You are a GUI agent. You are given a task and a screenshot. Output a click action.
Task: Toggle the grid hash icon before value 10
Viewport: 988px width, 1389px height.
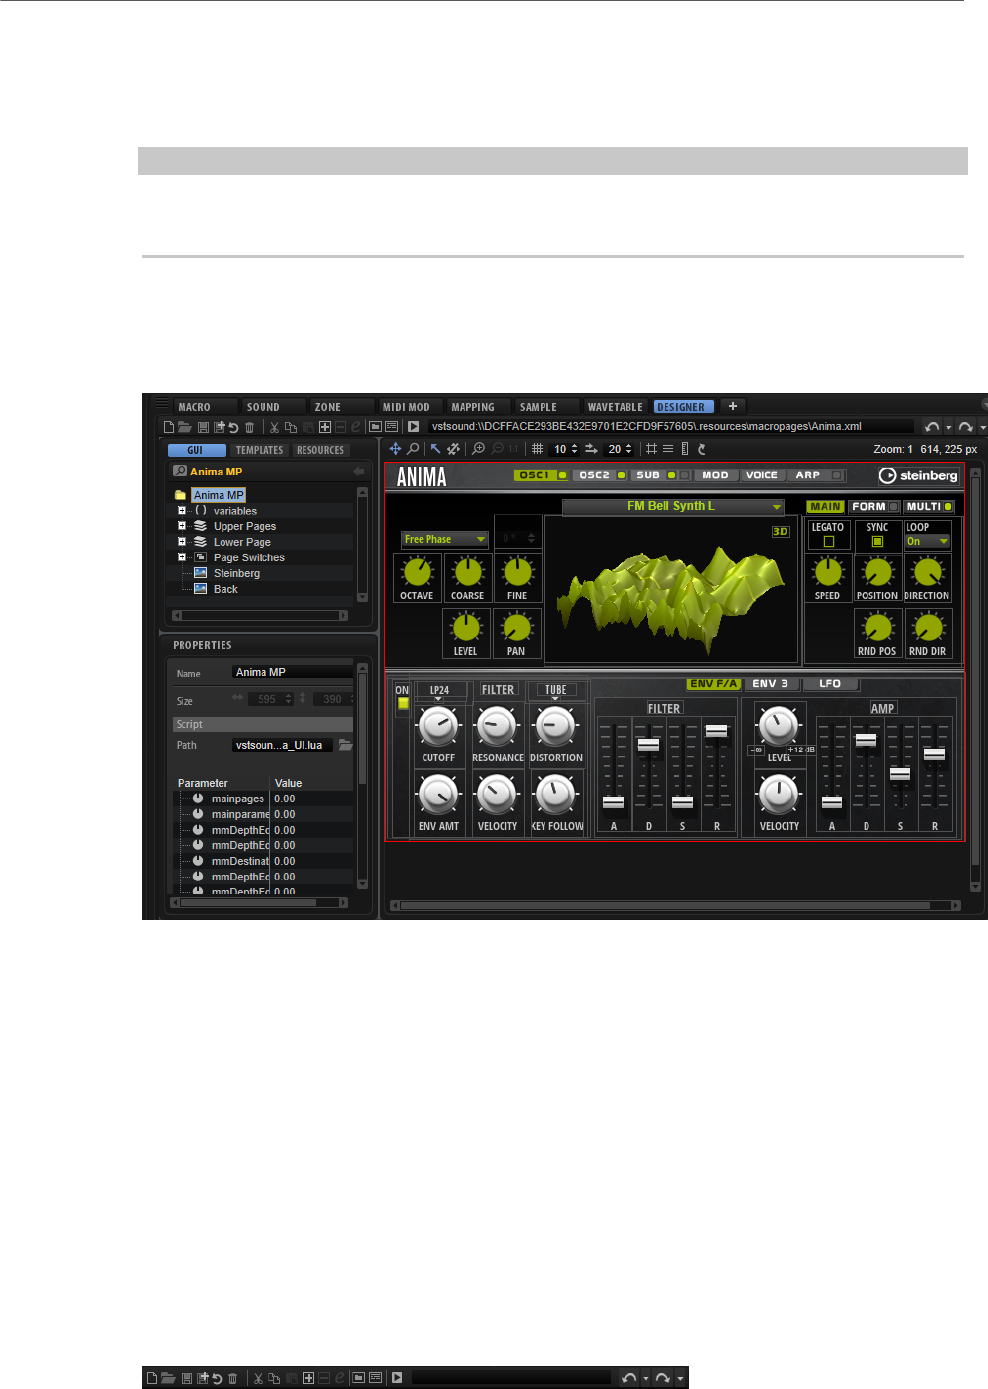(537, 449)
